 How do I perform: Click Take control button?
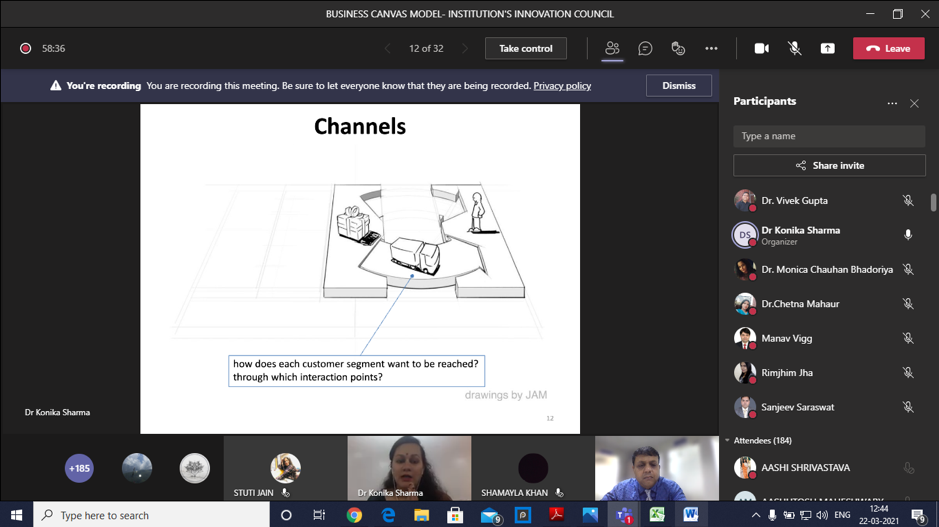pos(526,49)
